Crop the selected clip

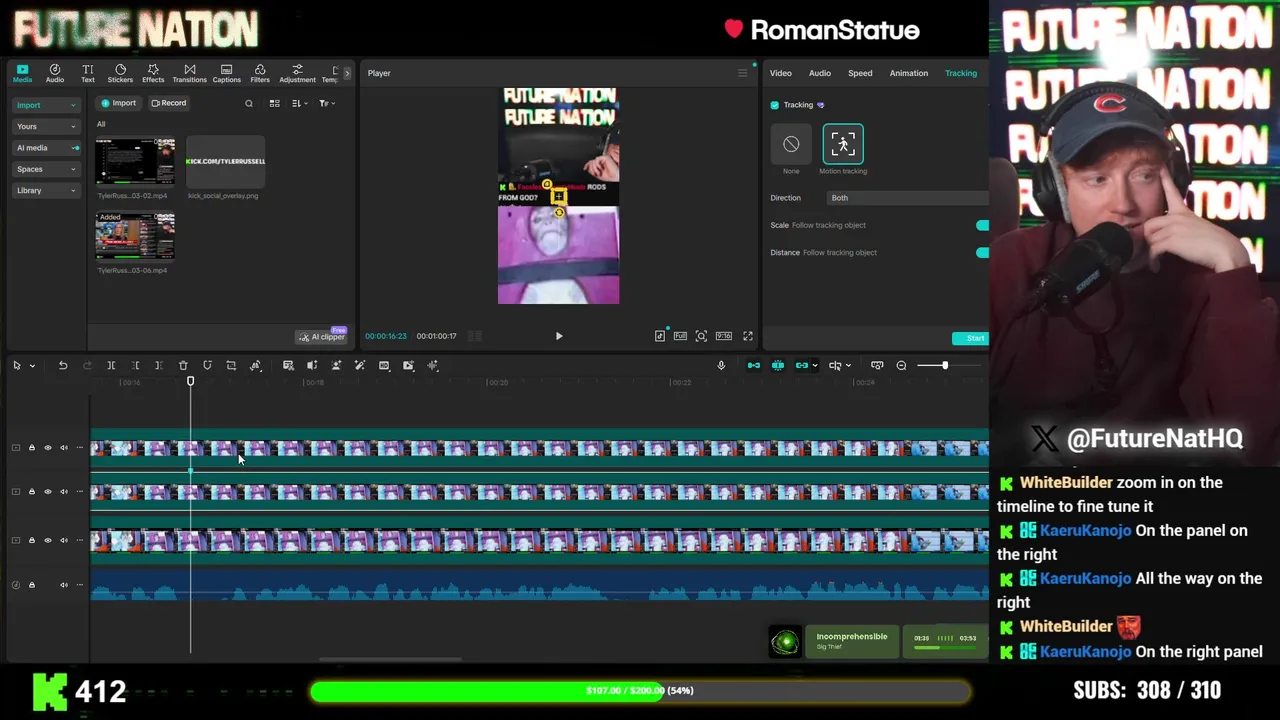231,366
